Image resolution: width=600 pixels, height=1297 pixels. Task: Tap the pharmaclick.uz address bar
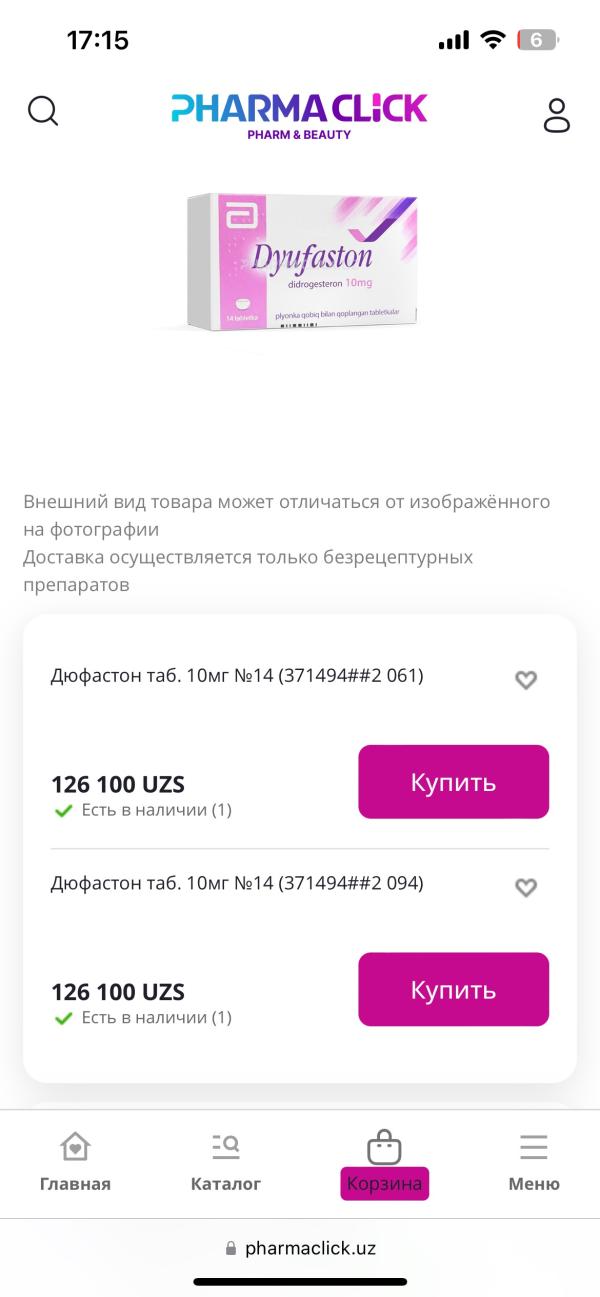tap(300, 1248)
